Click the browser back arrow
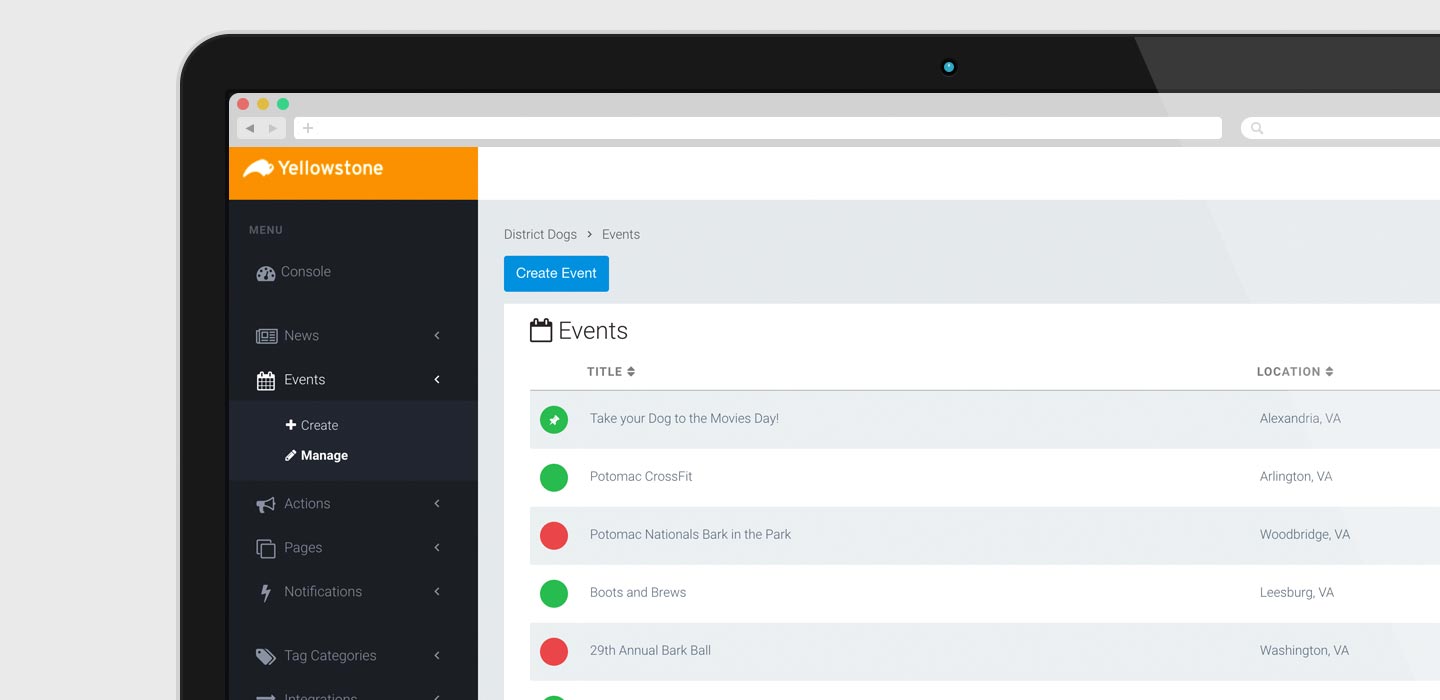The image size is (1440, 700). (250, 128)
